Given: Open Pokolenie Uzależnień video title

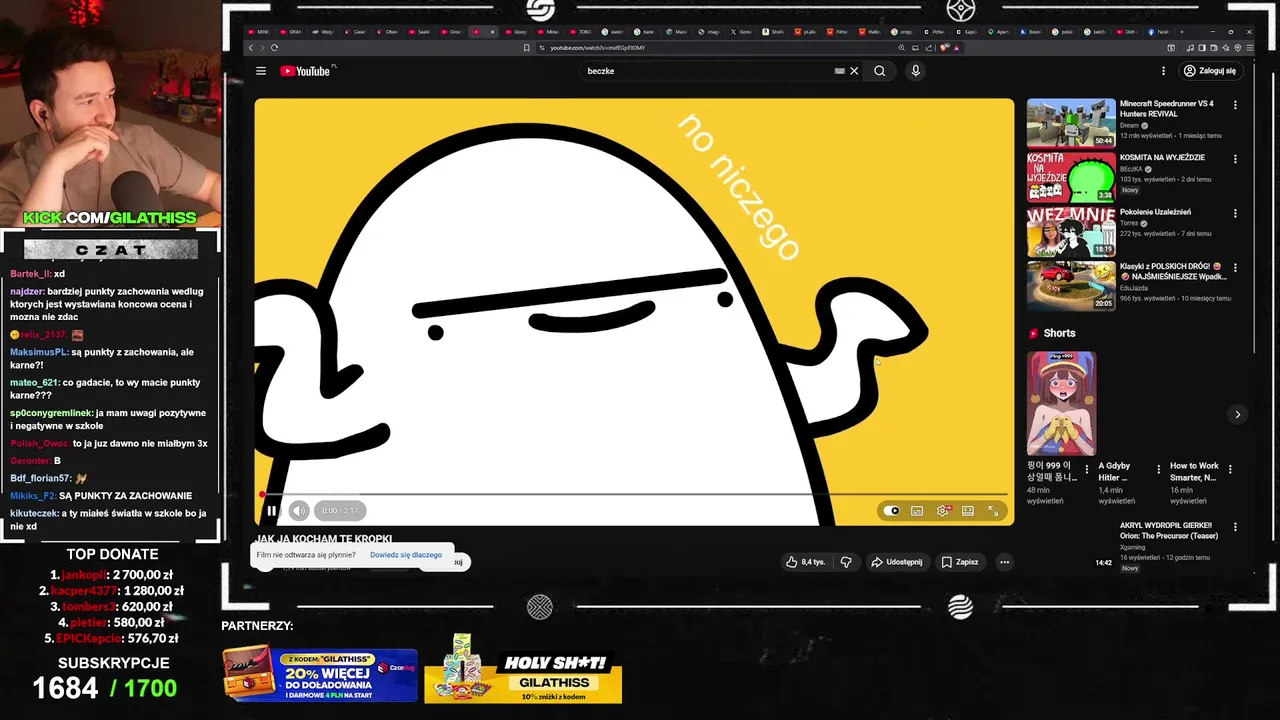Looking at the screenshot, I should (1155, 212).
